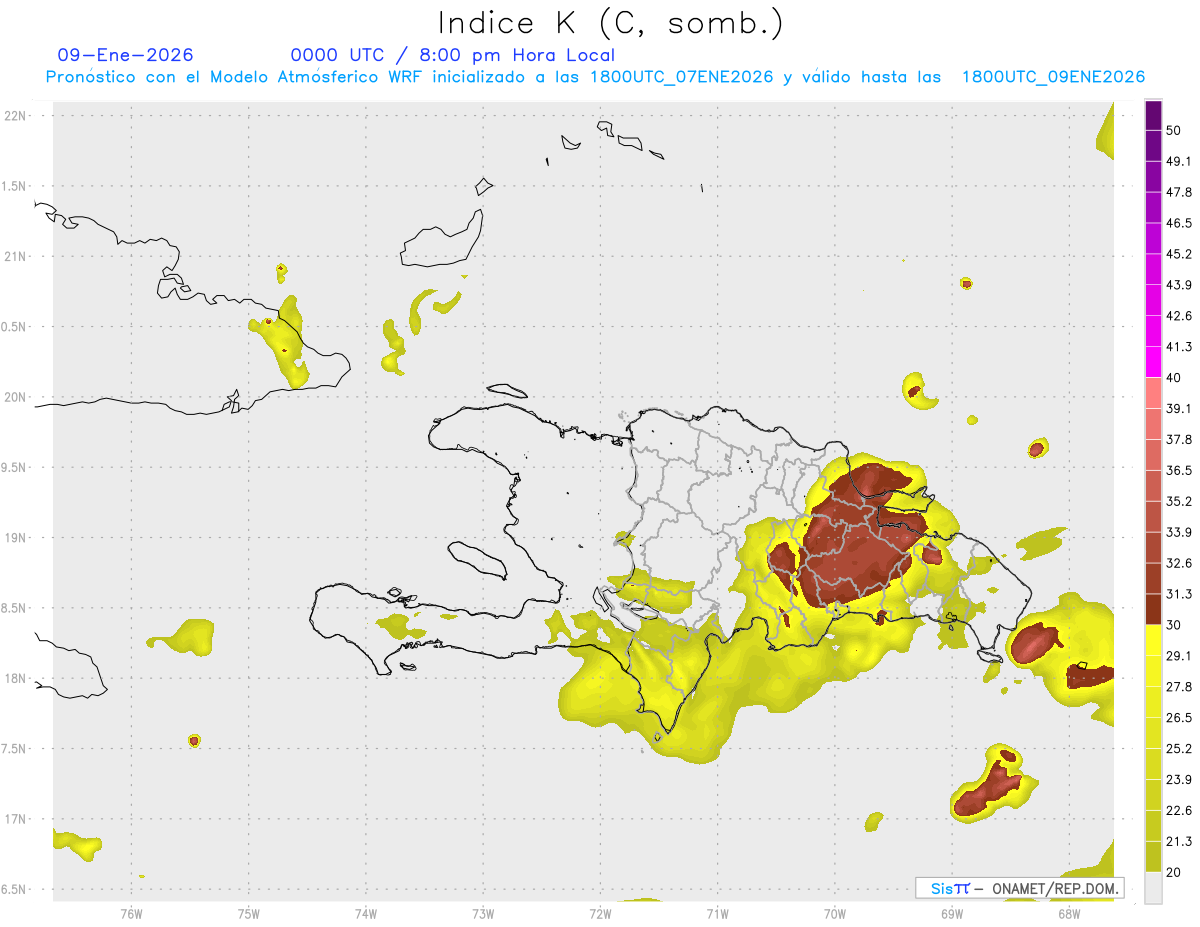Click the dark purple swatch topping the color scale
Viewport: 1200px width, 927px height.
point(1153,117)
